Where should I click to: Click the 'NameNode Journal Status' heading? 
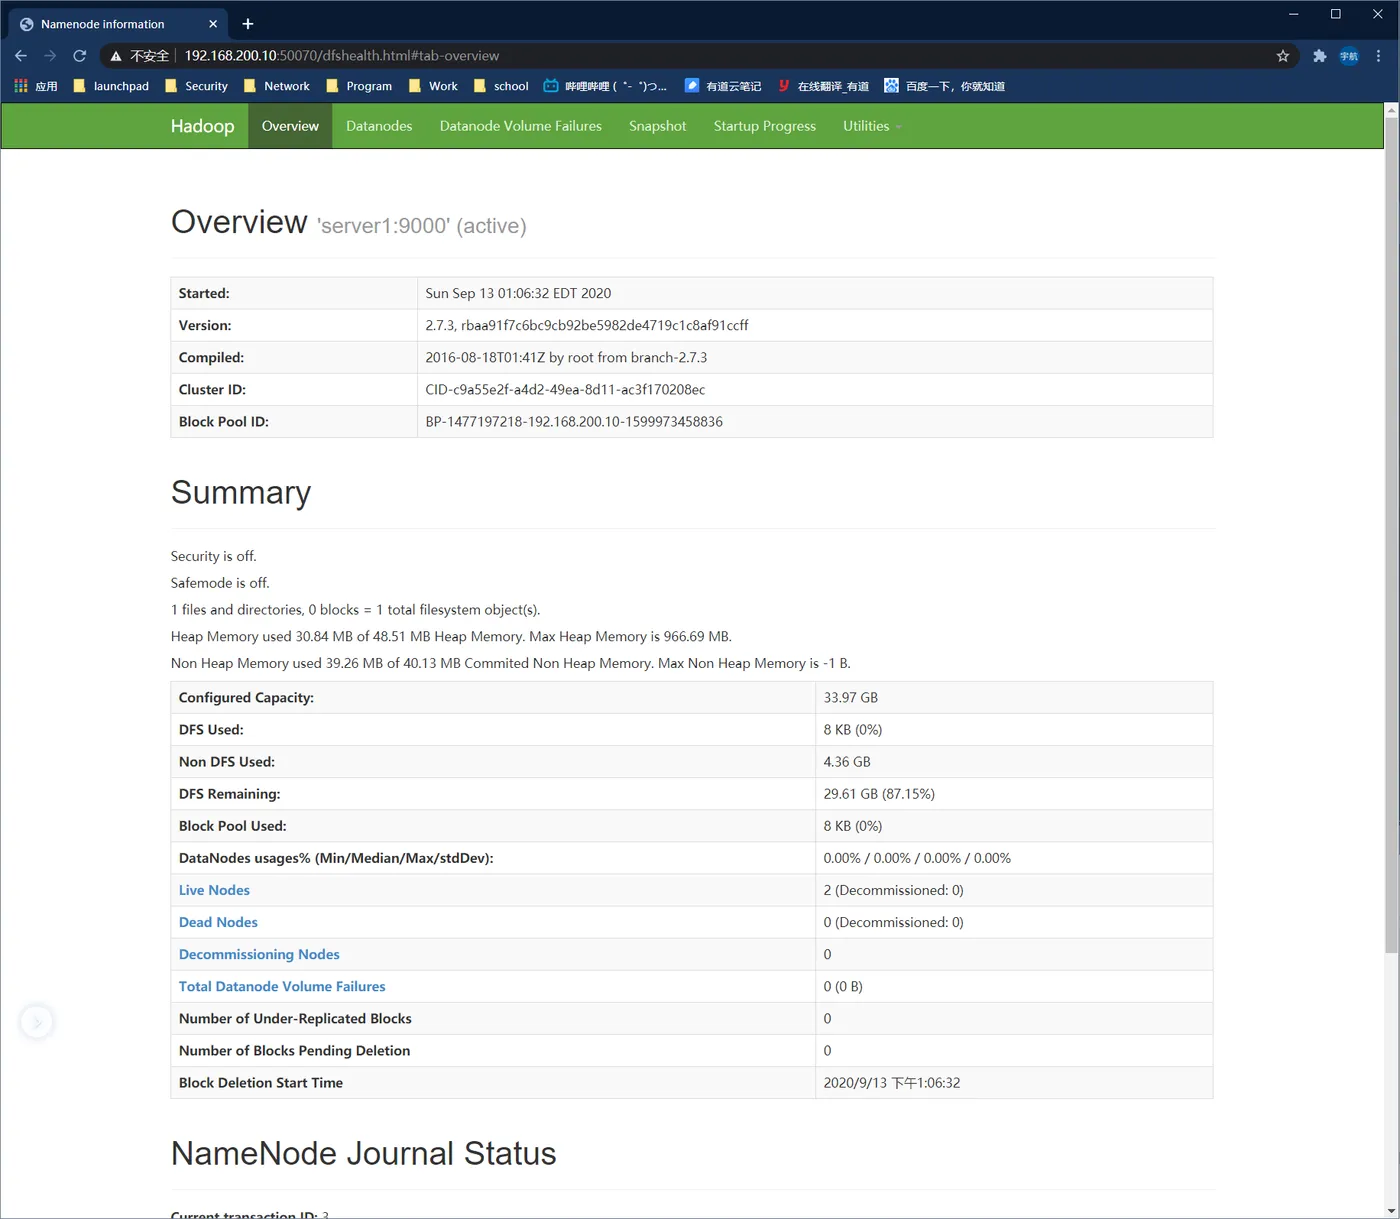pyautogui.click(x=364, y=1153)
